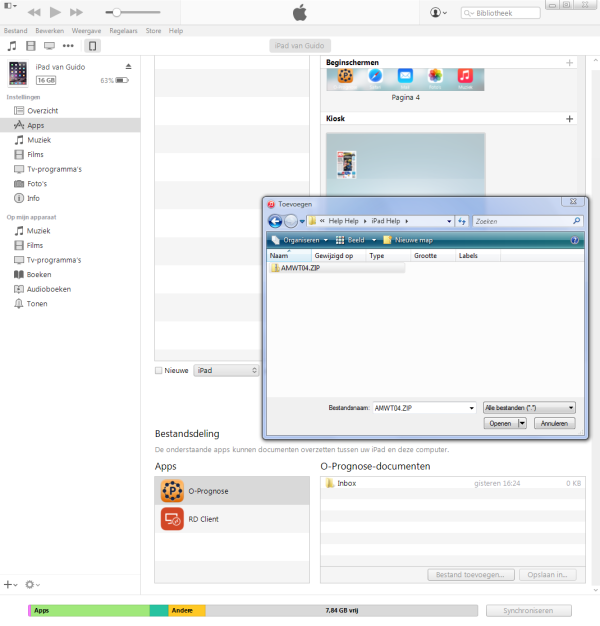Sort by the Naam column header
Image resolution: width=600 pixels, height=626 pixels.
coord(289,256)
